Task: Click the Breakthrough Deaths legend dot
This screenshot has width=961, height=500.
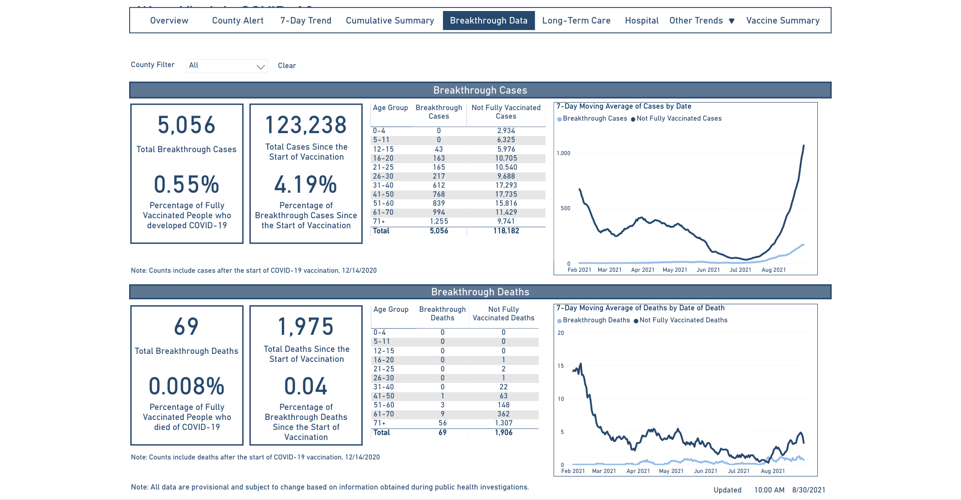Action: 560,321
